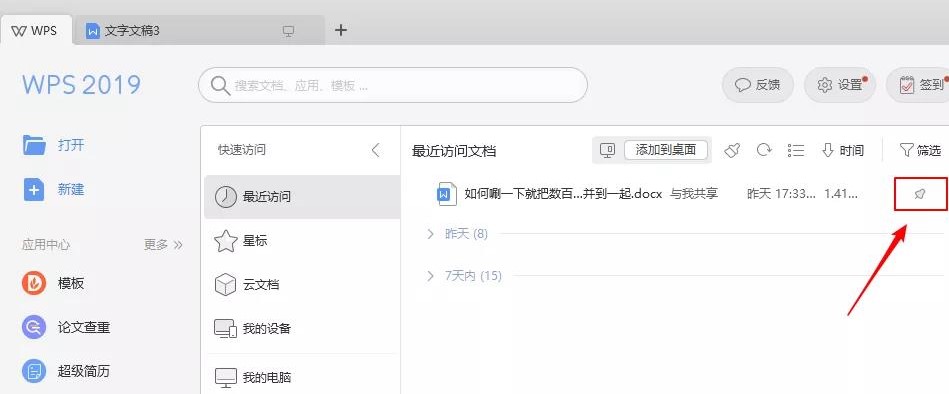Click the monitor icon beside 添加到桌面
This screenshot has height=394, width=949.
click(x=608, y=150)
